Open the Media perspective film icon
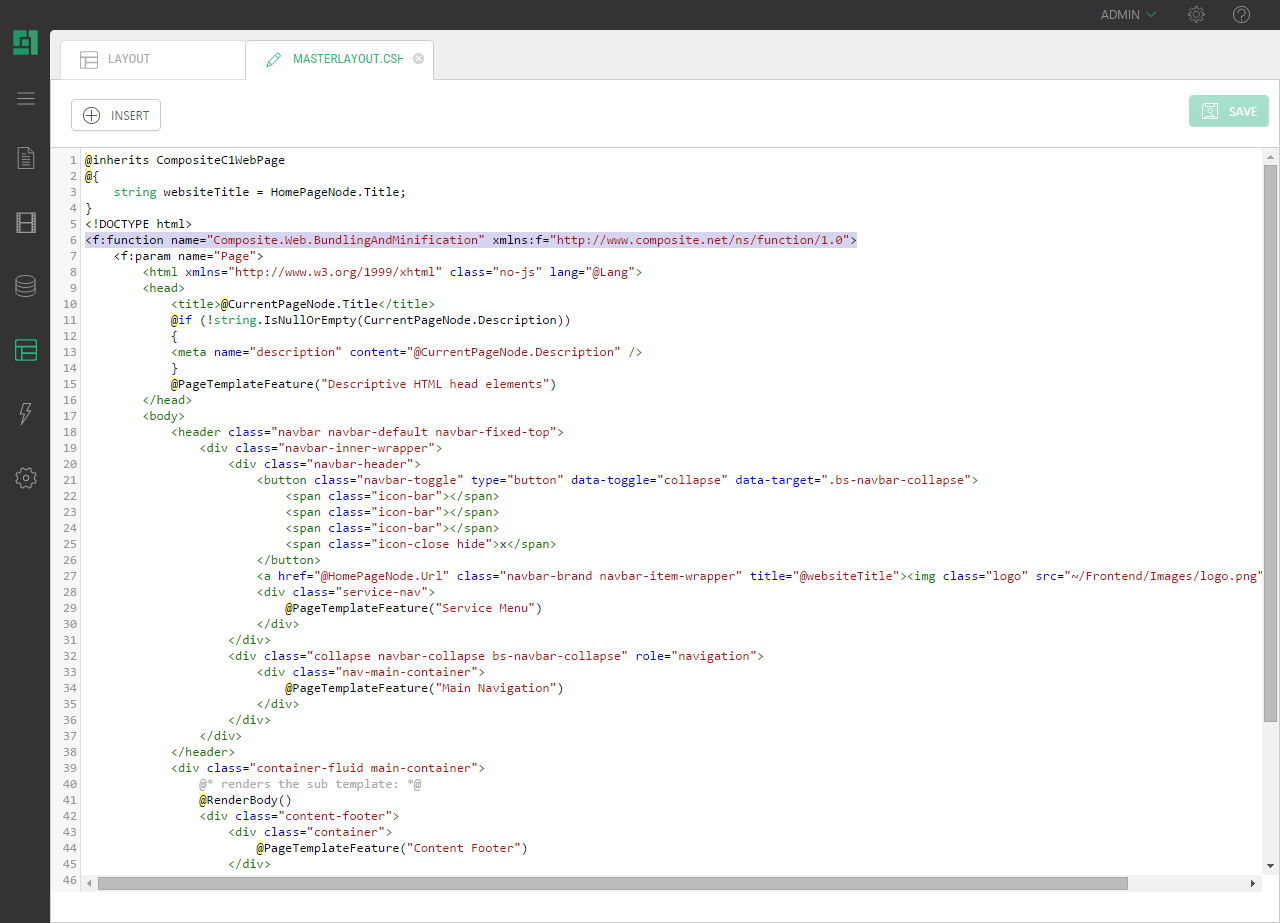 click(26, 222)
